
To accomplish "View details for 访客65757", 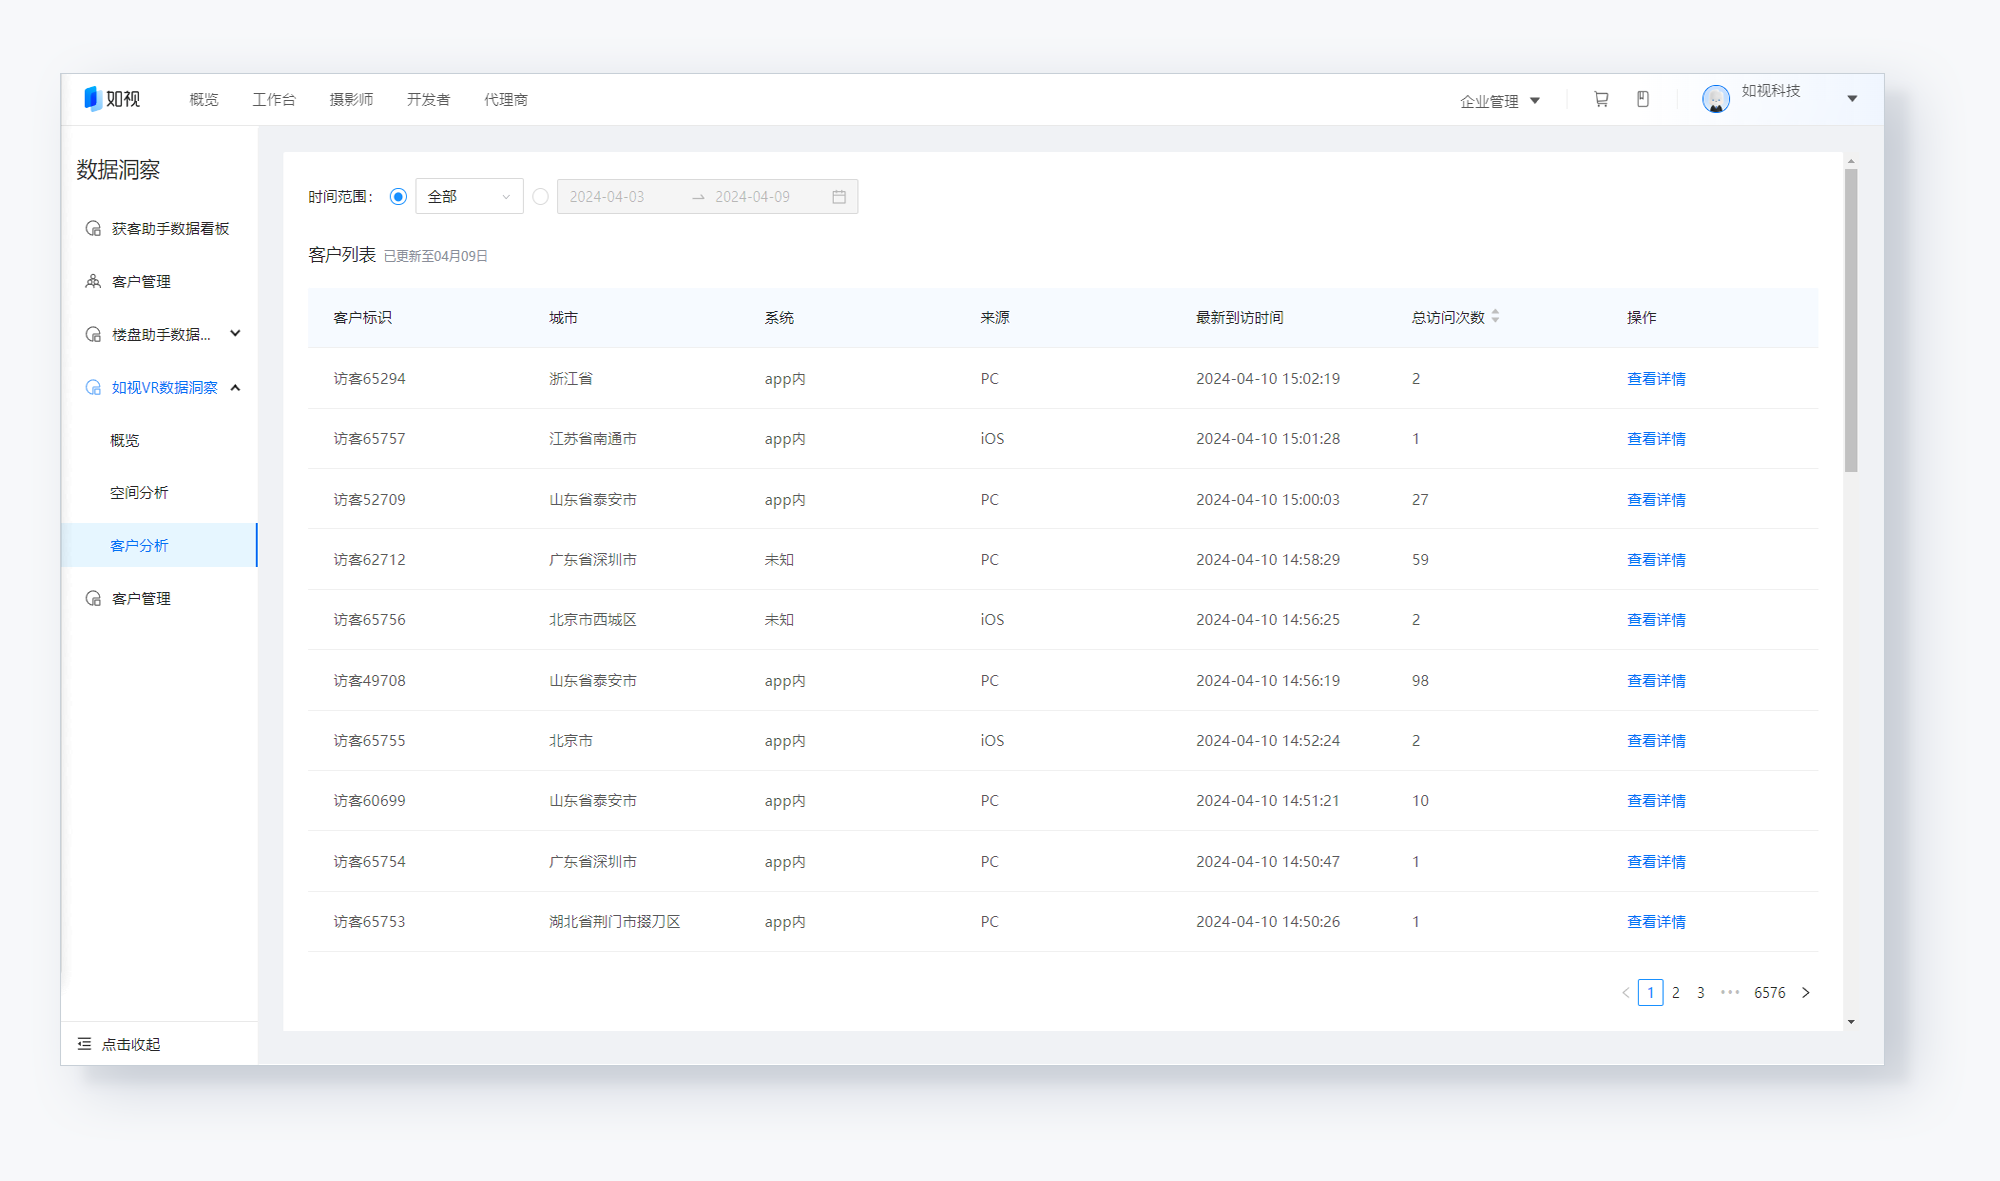I will (x=1656, y=439).
